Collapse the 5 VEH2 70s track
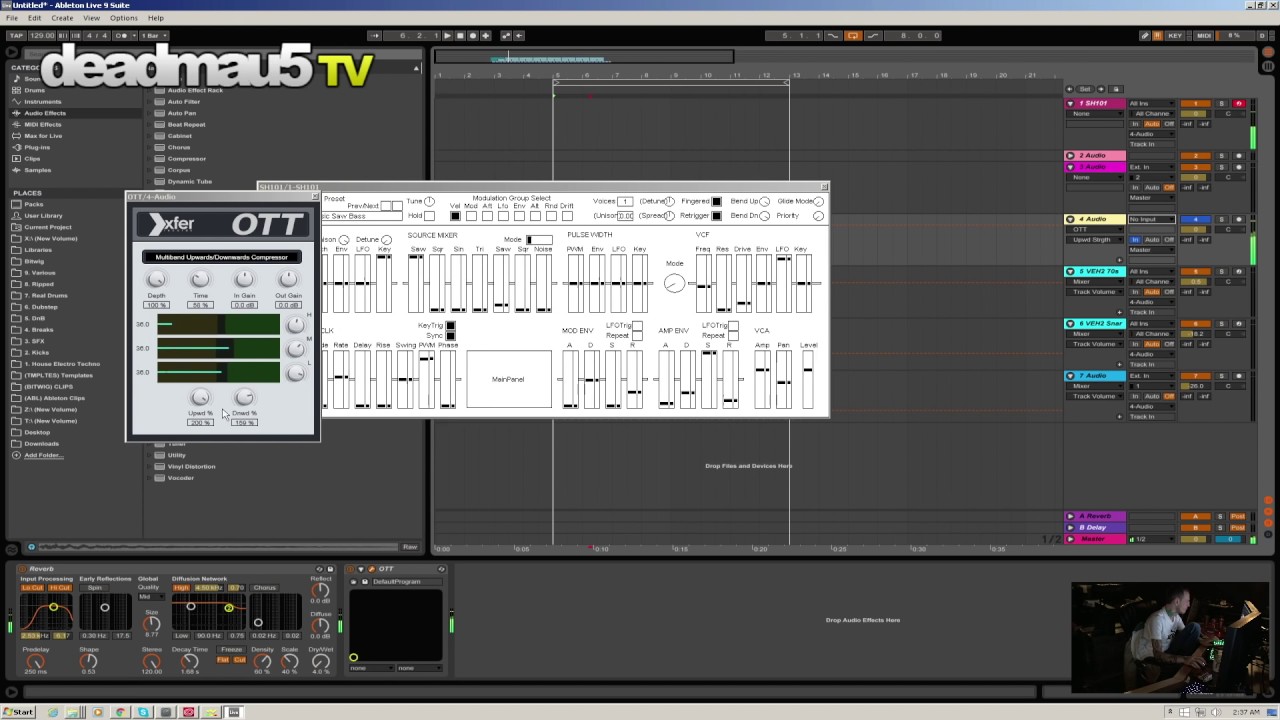 [x=1070, y=271]
